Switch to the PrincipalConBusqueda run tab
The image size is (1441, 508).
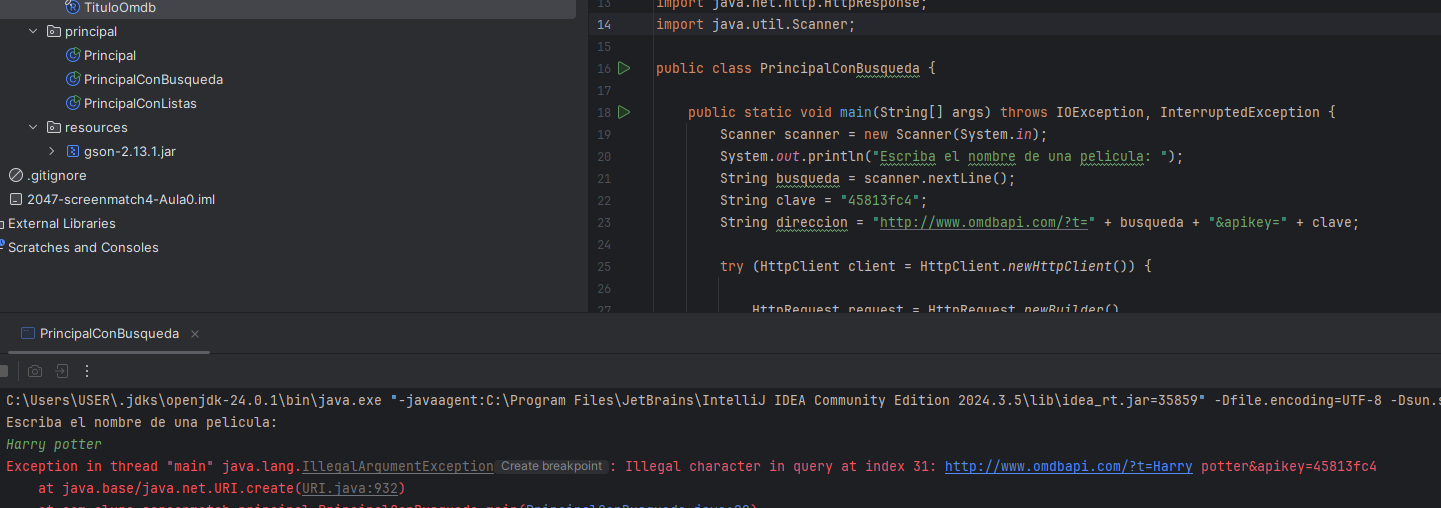tap(109, 333)
